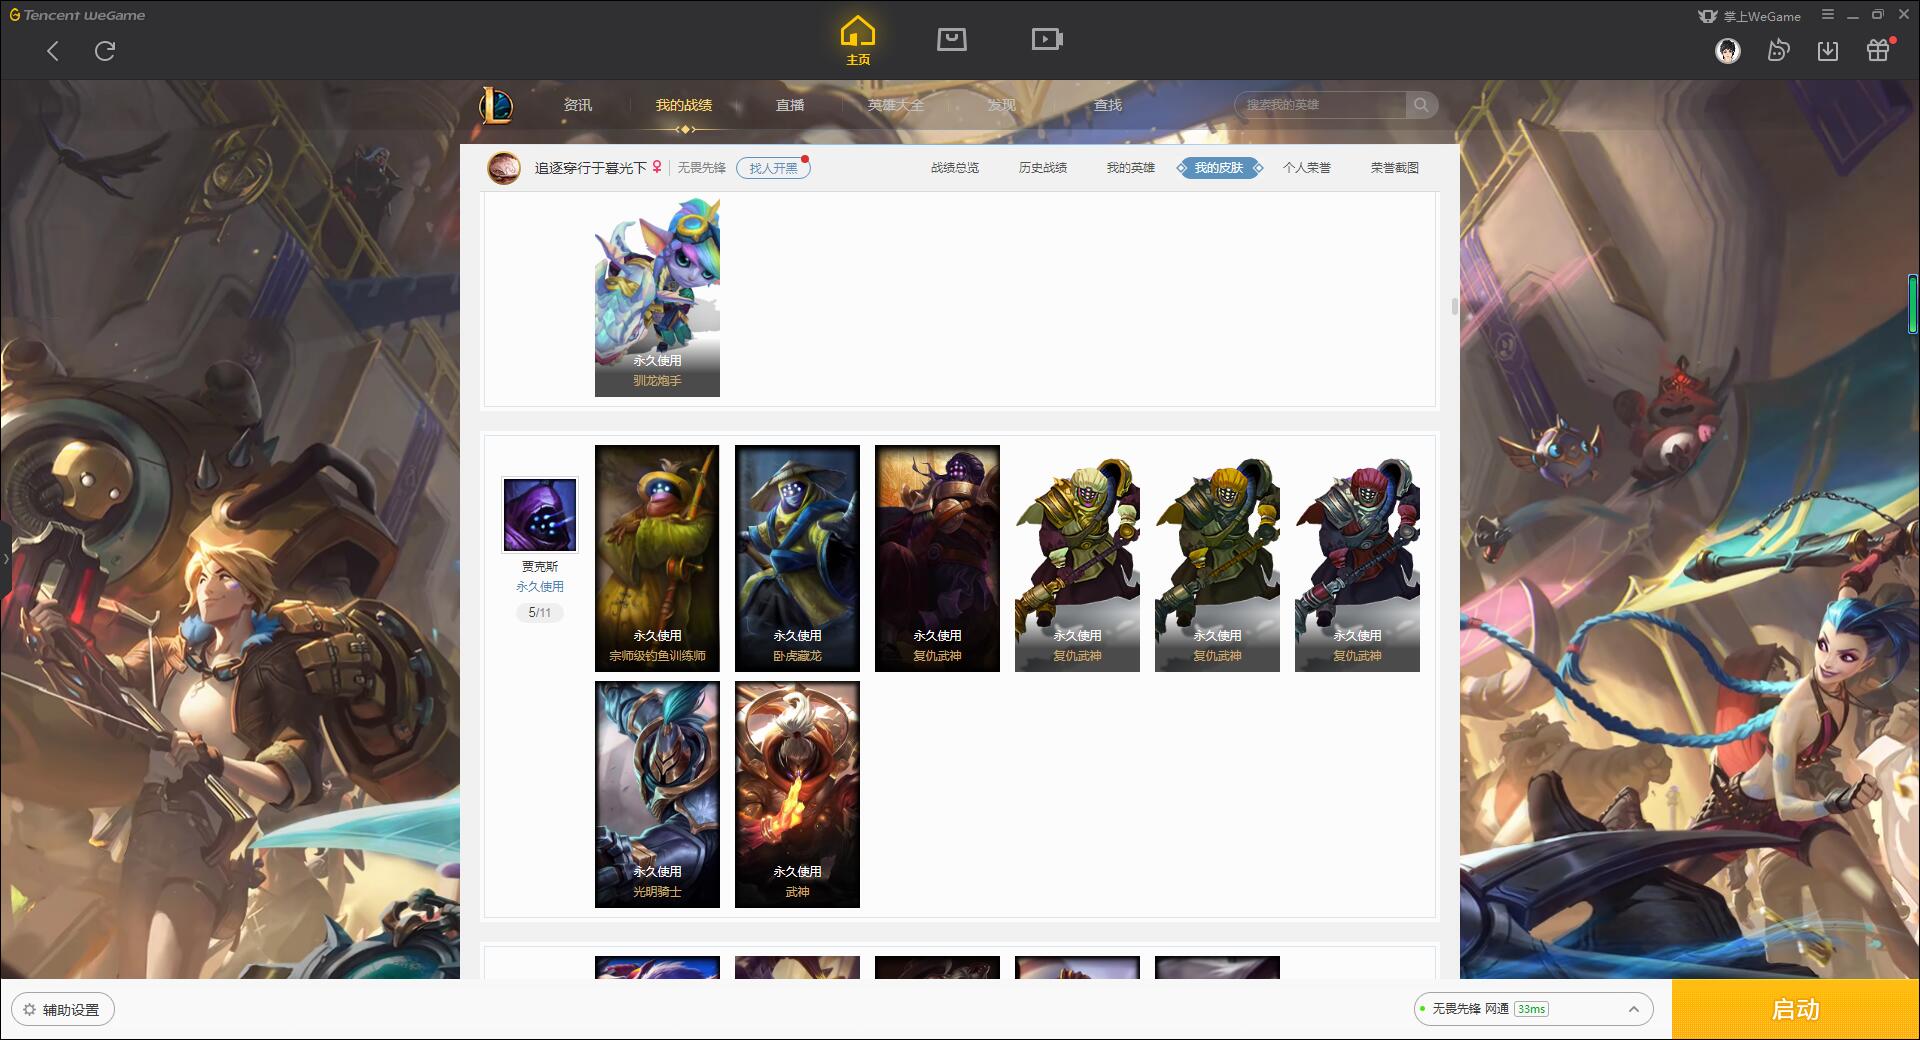Open the gift box rewards icon
The width and height of the screenshot is (1920, 1040).
click(x=1878, y=51)
